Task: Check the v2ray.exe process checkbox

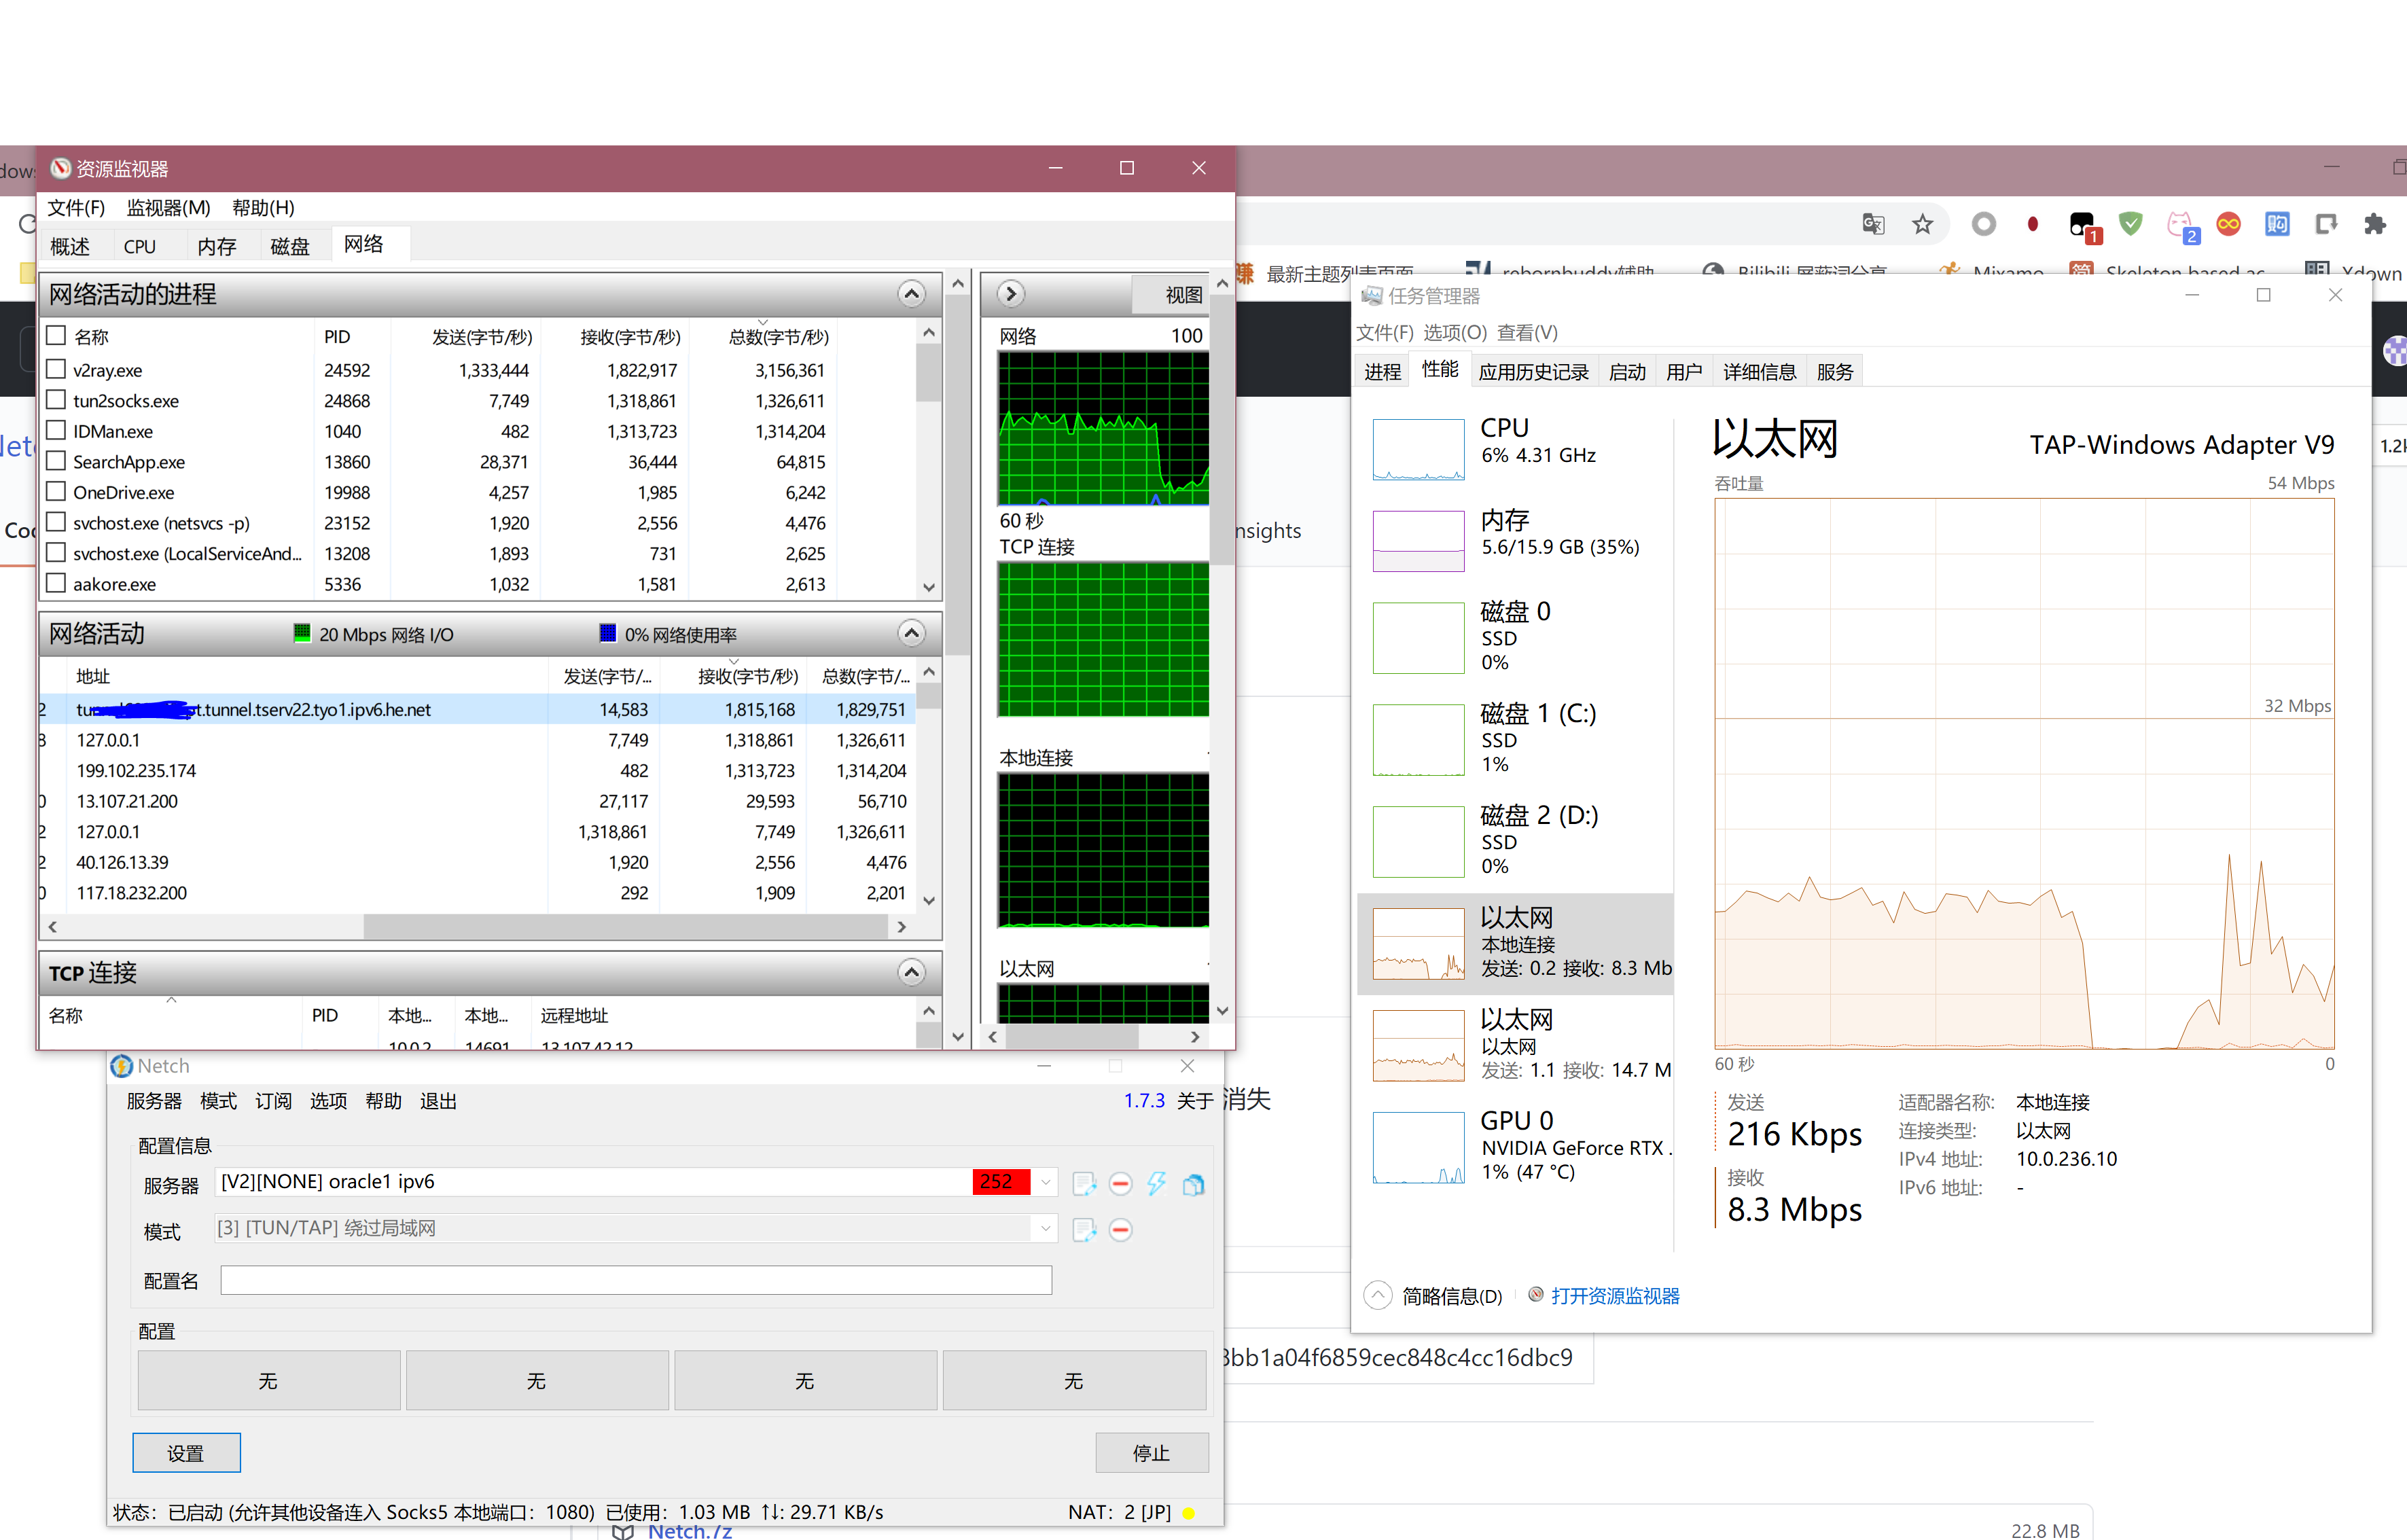Action: pos(56,369)
